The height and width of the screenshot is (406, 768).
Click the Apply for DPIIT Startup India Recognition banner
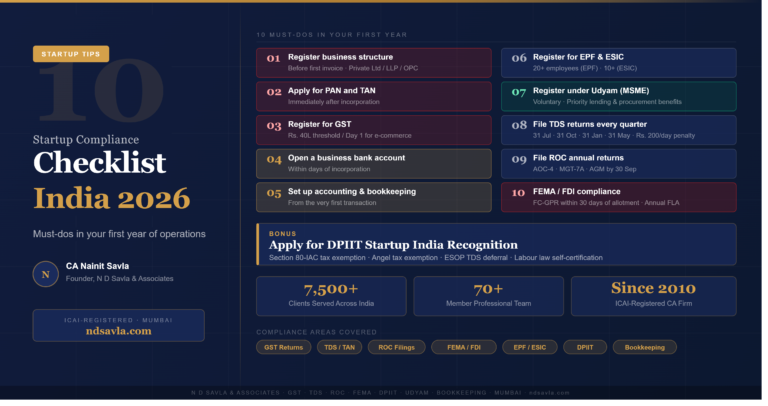(496, 244)
